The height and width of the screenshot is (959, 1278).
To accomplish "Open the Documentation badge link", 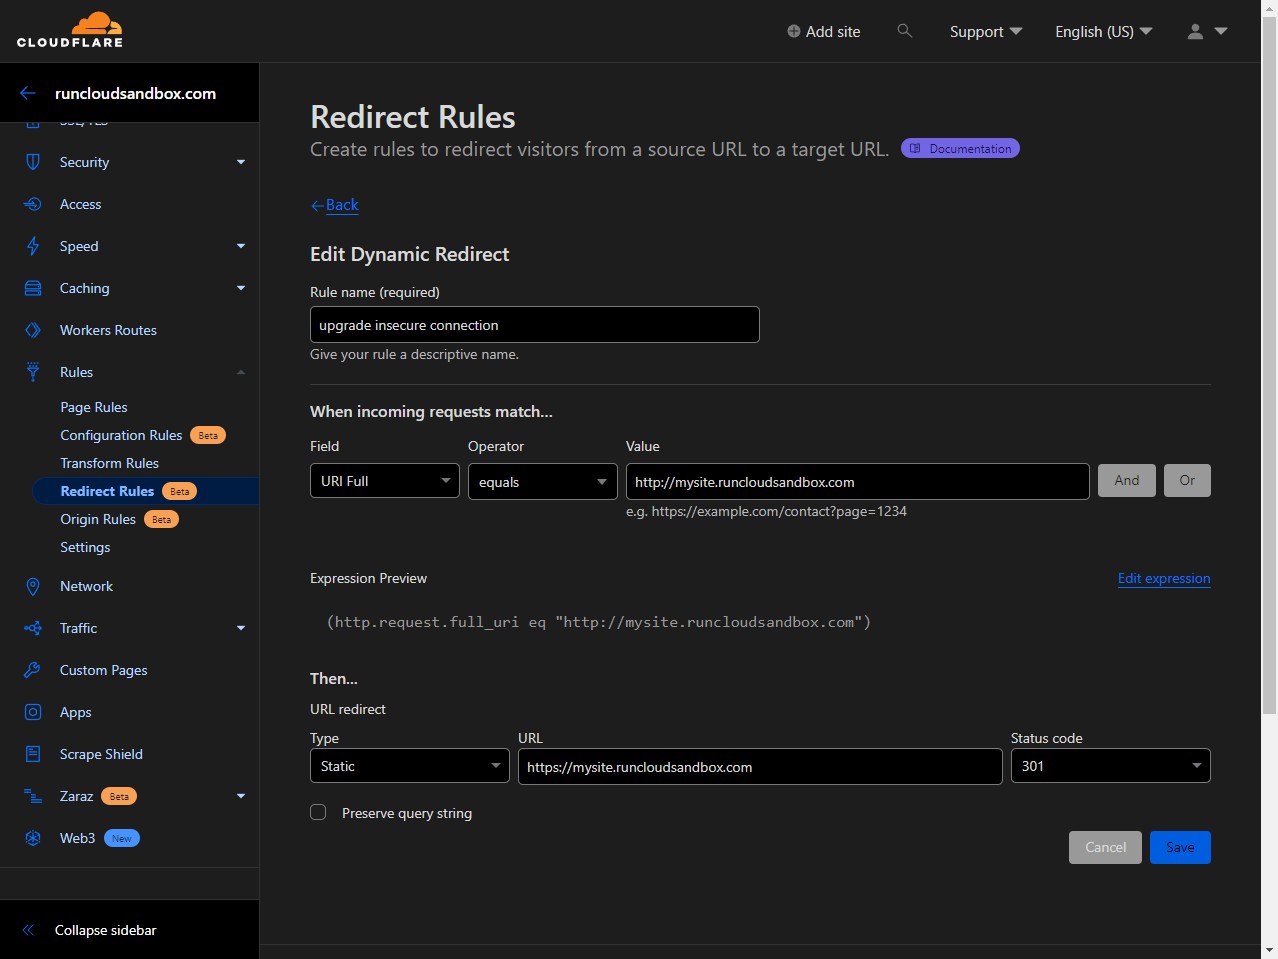I will (x=960, y=148).
